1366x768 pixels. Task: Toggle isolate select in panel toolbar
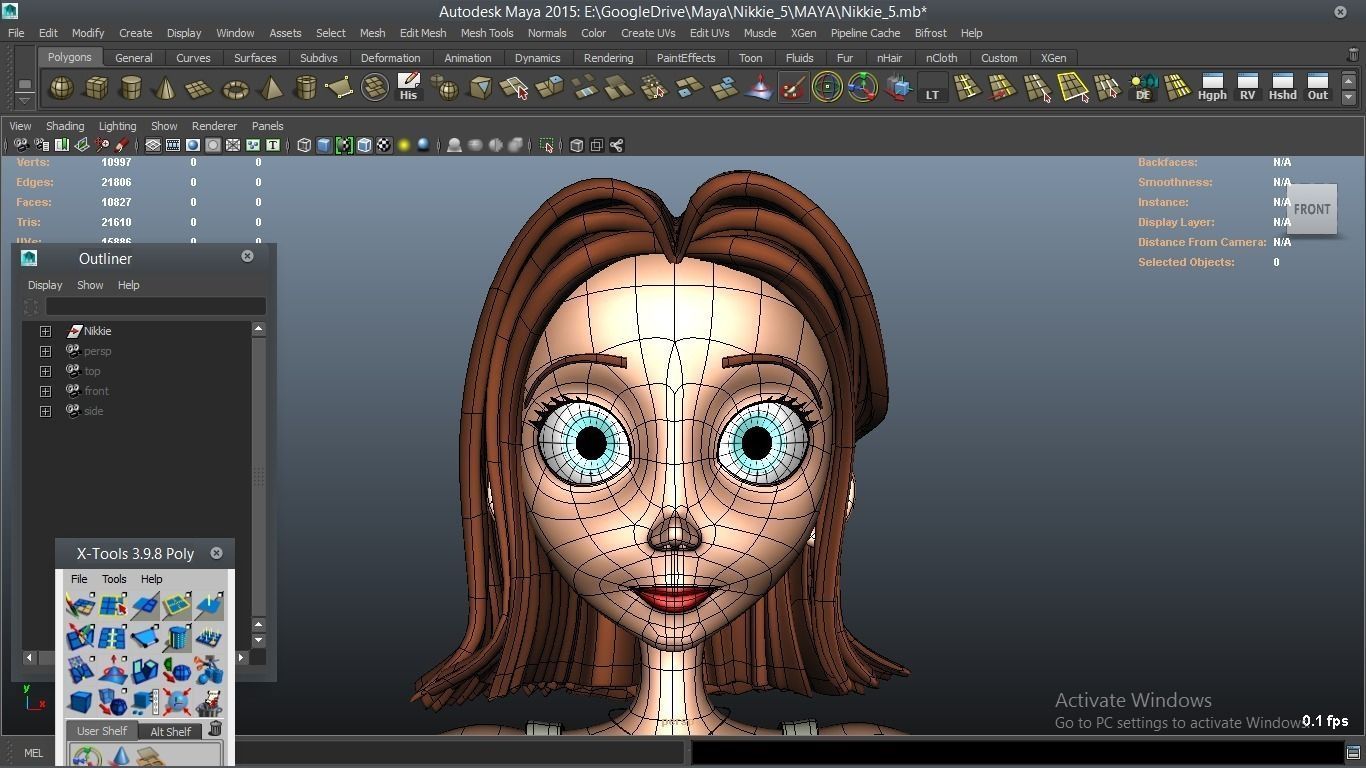point(547,145)
